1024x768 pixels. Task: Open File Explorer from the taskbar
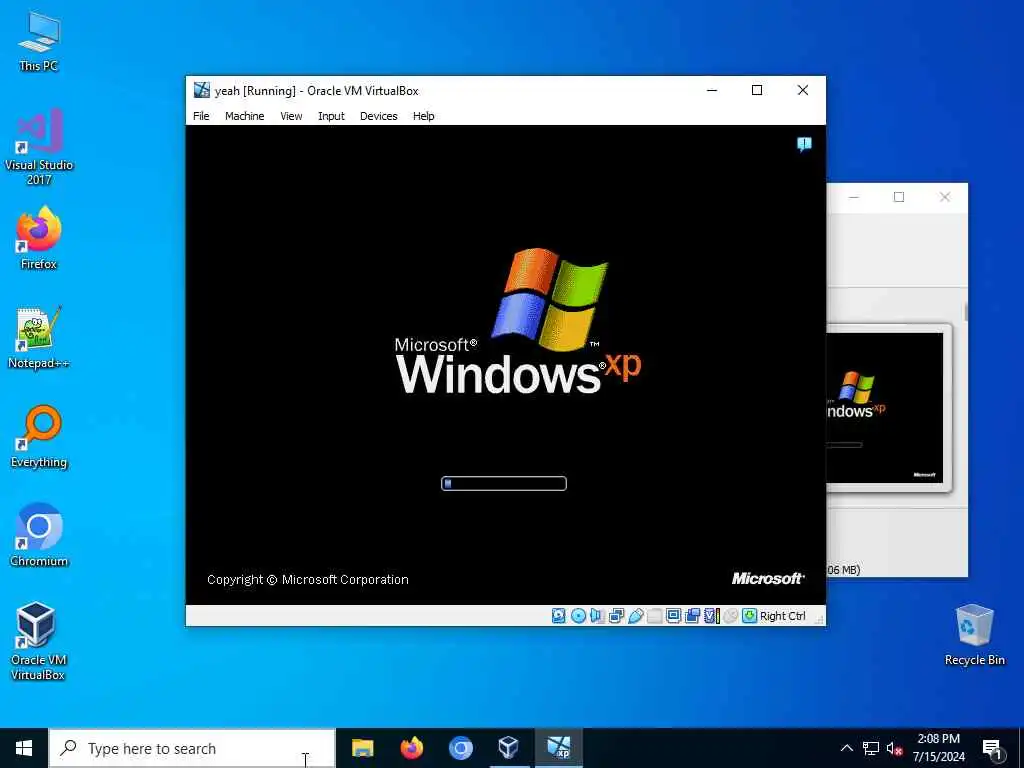pyautogui.click(x=362, y=748)
